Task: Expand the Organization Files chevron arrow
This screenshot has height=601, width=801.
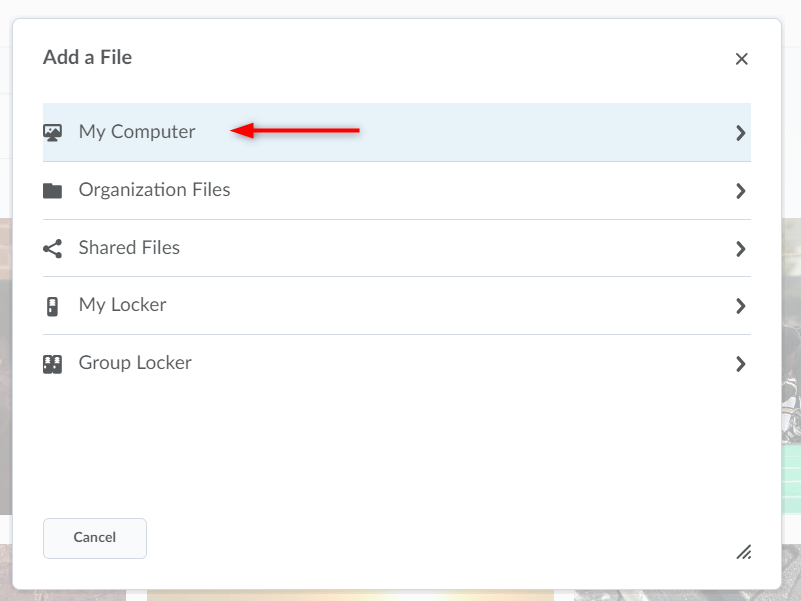Action: pyautogui.click(x=740, y=190)
